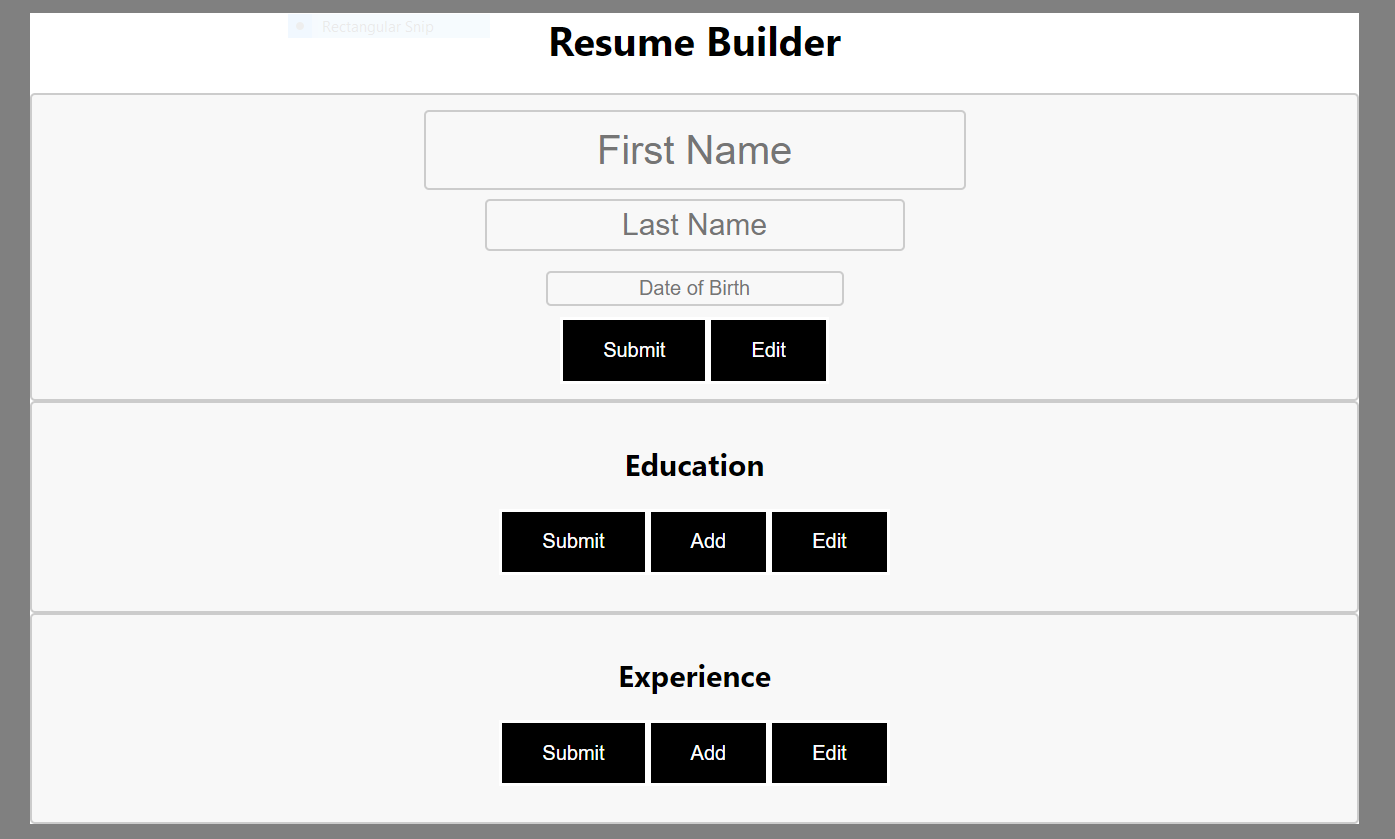Submit the Education section

pos(573,541)
